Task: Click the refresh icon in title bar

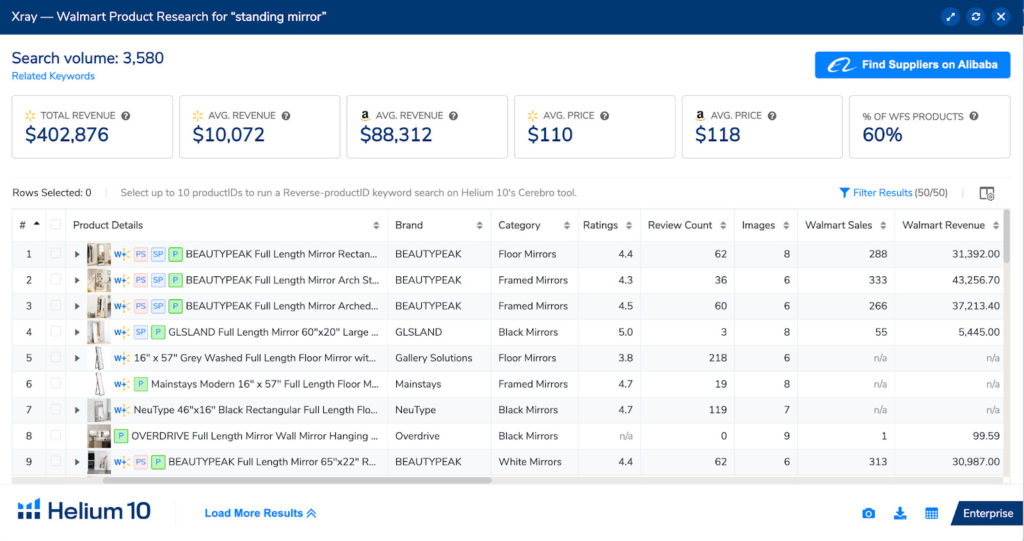Action: point(976,17)
